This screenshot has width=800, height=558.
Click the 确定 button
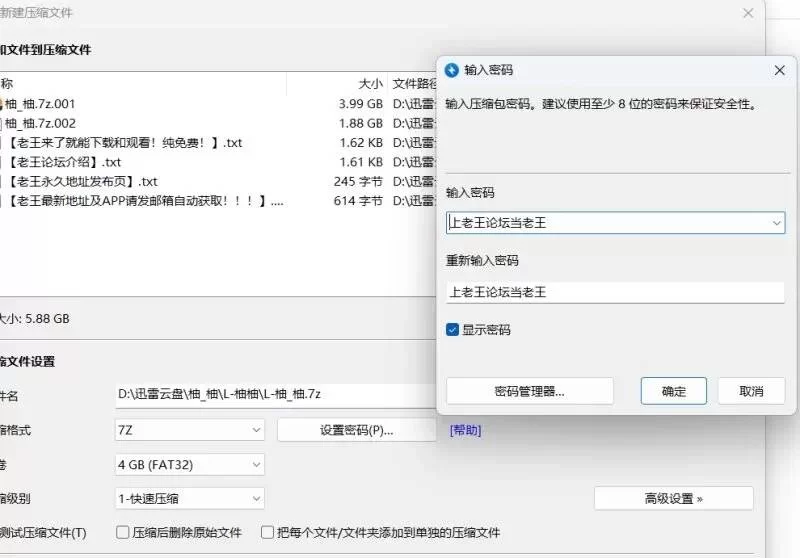click(673, 391)
